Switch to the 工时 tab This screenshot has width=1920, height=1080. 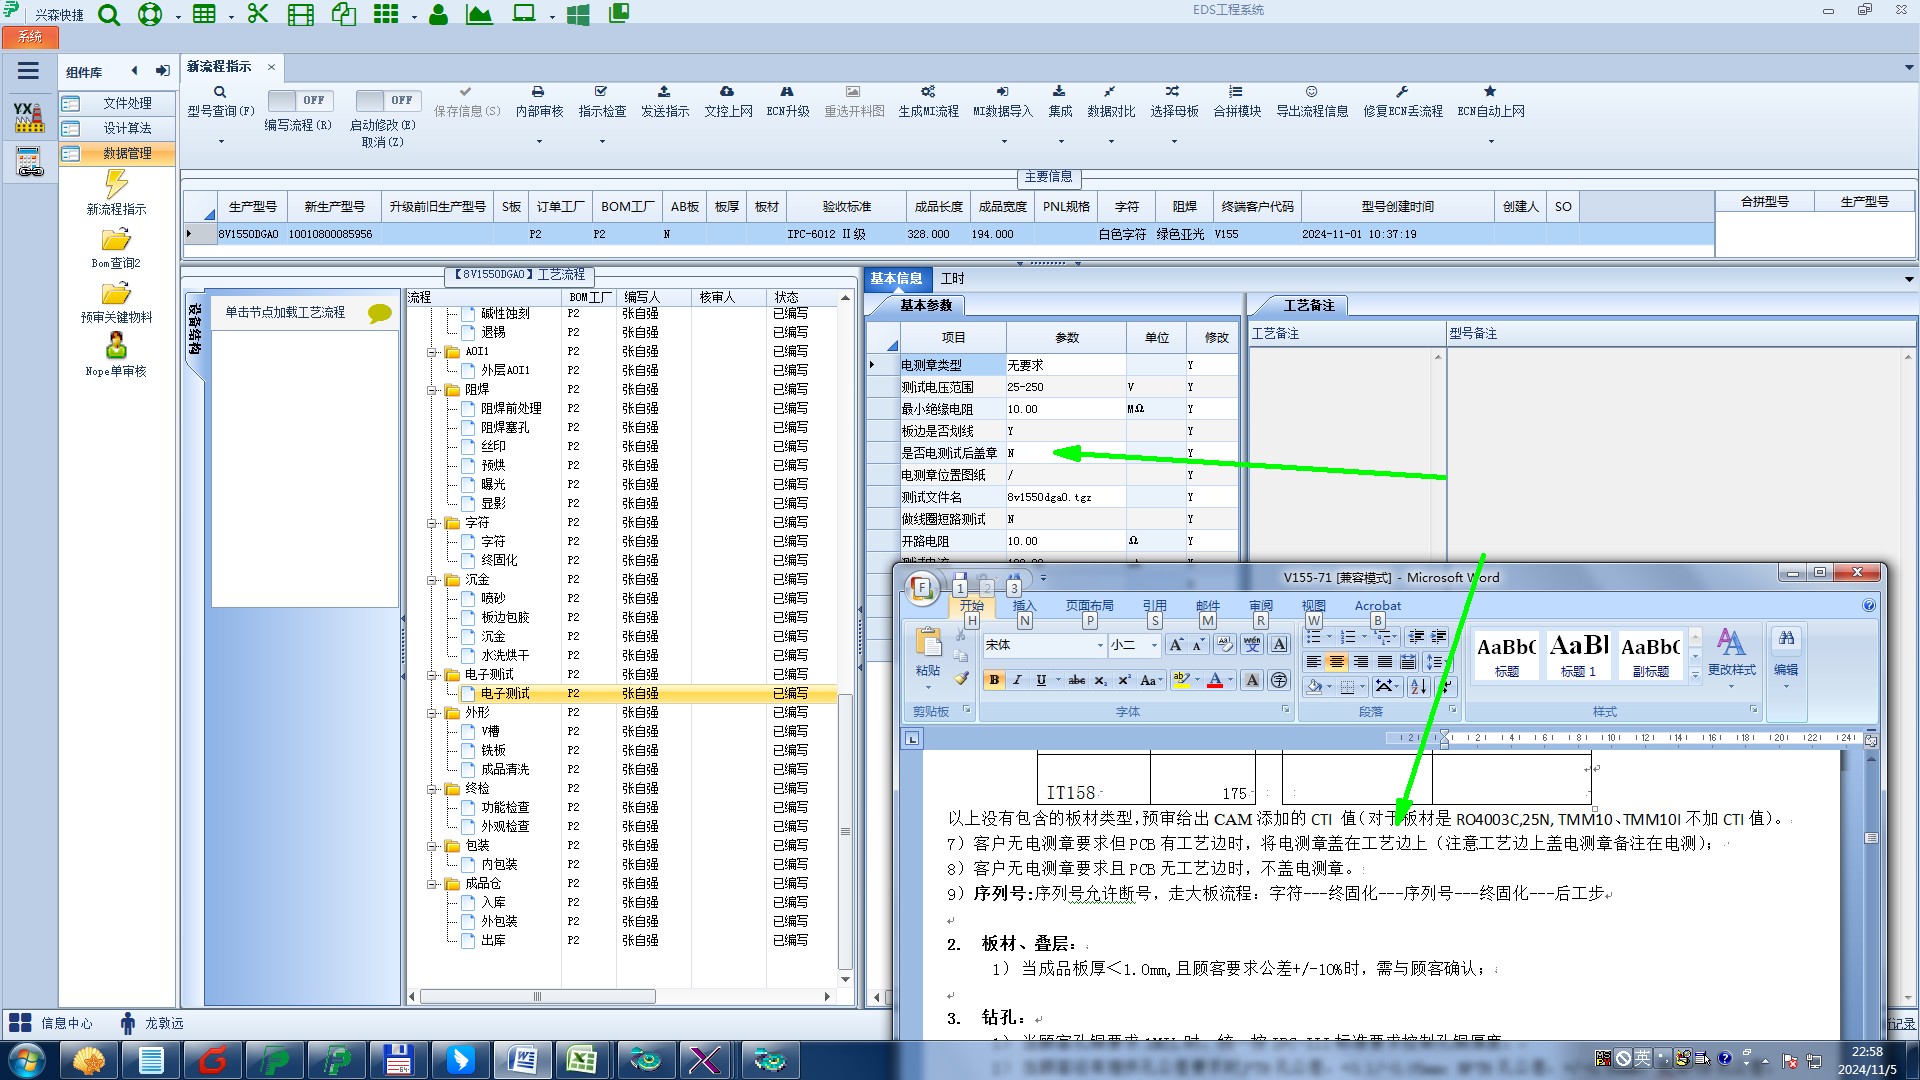coord(952,278)
